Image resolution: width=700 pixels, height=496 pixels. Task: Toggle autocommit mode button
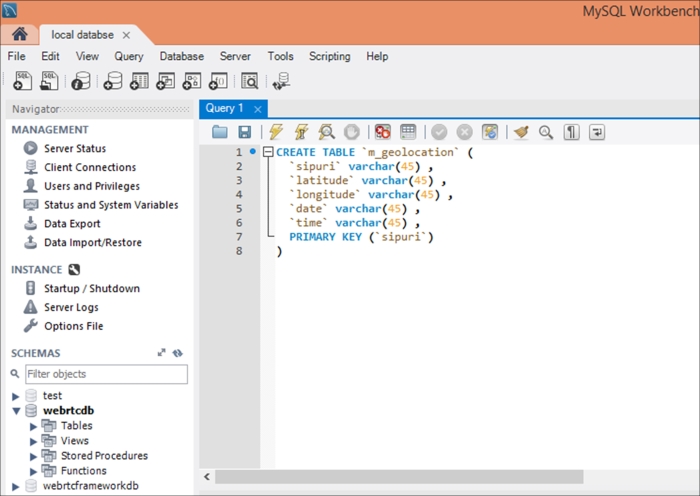tap(490, 132)
